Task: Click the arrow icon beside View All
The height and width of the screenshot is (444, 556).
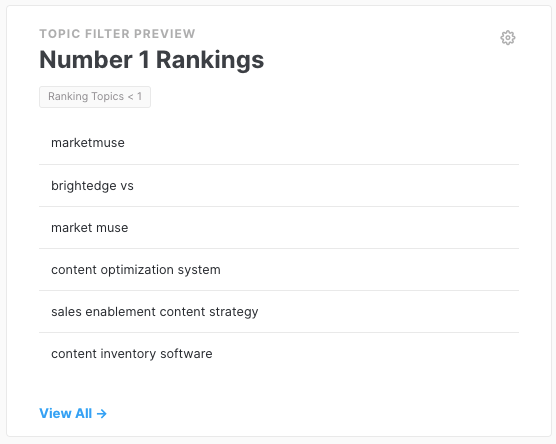Action: pos(102,414)
